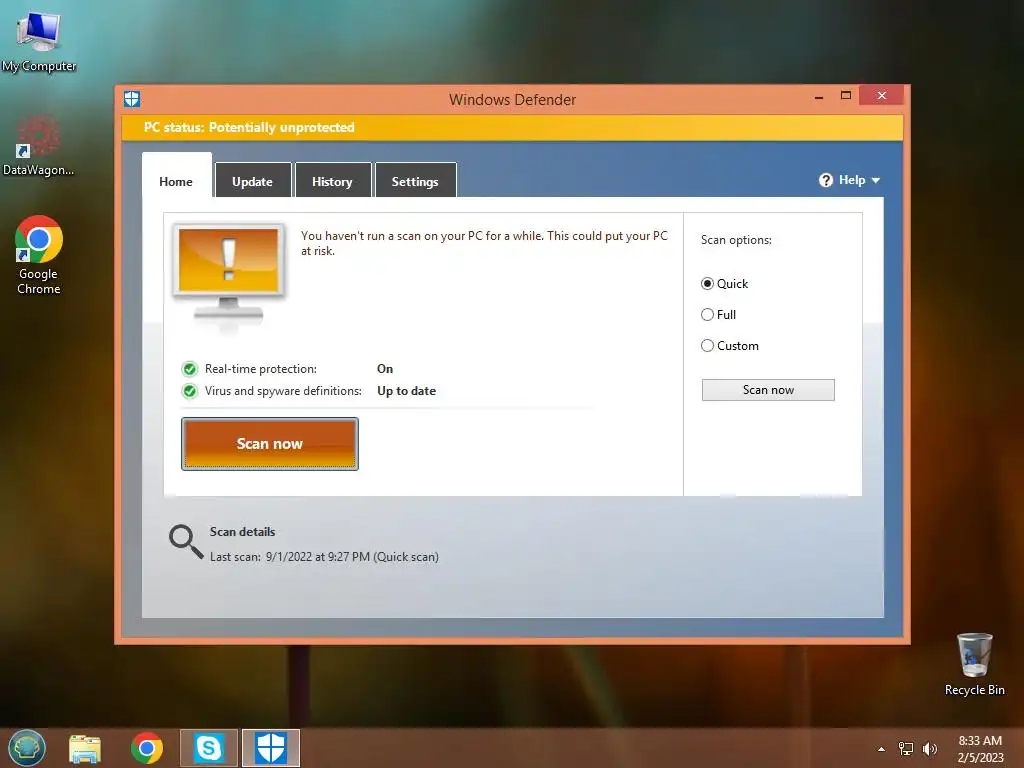Close the Windows Defender window
The image size is (1024, 768).
click(882, 96)
